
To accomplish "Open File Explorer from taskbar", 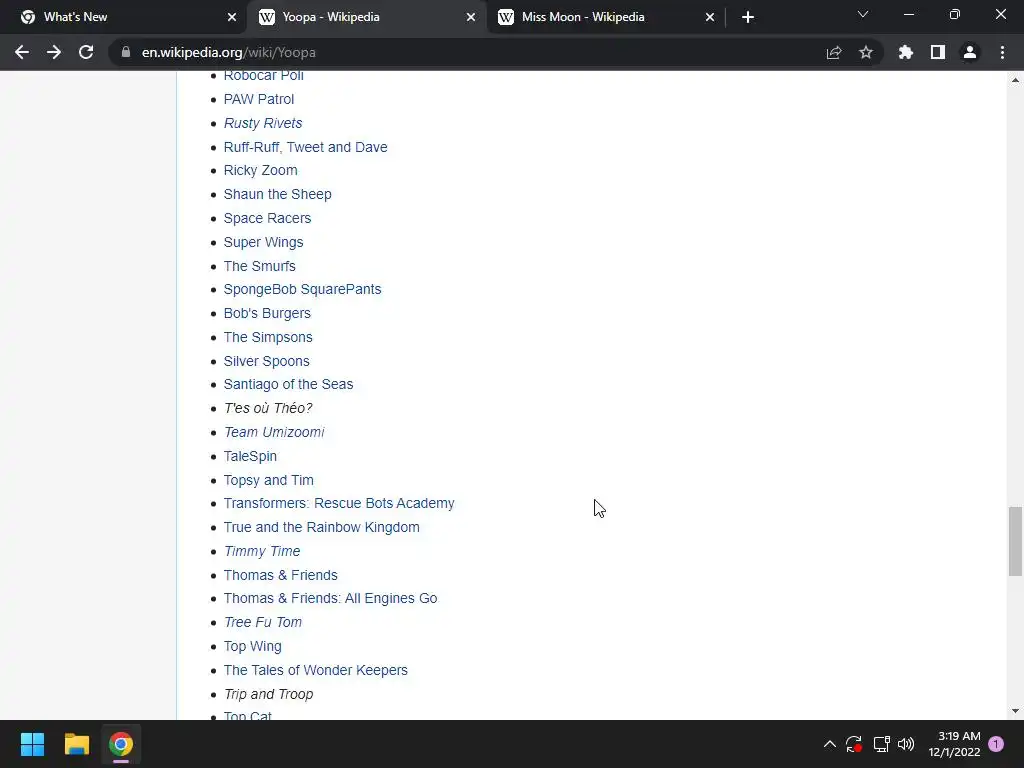I will (76, 744).
